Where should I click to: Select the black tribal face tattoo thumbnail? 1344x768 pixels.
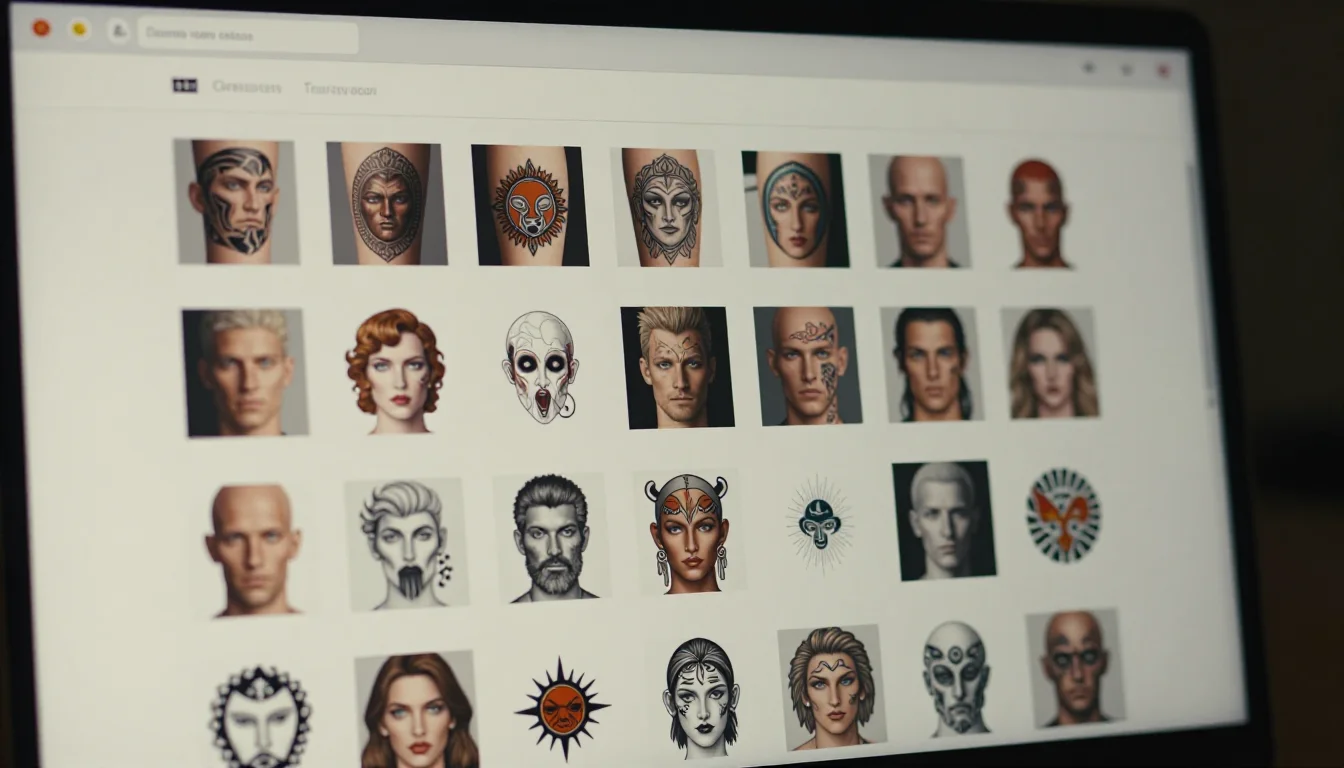coord(235,201)
